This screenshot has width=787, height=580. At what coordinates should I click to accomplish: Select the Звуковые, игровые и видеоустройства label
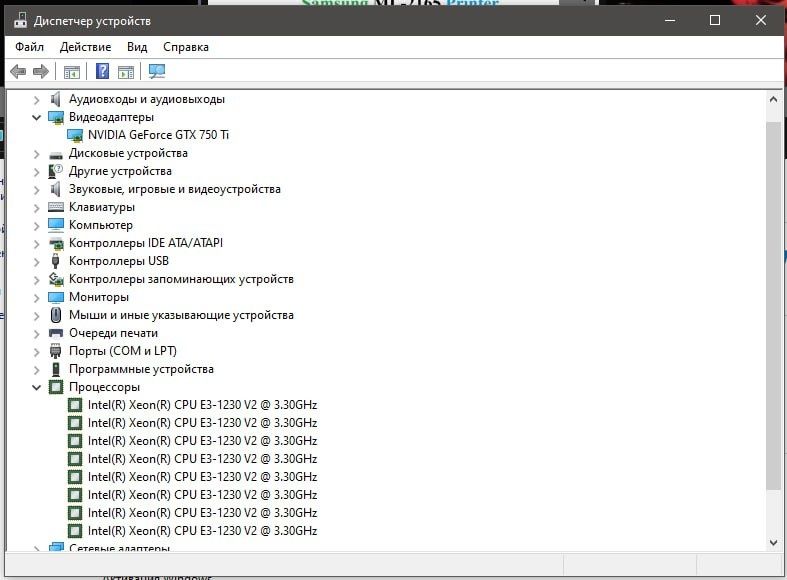[175, 189]
